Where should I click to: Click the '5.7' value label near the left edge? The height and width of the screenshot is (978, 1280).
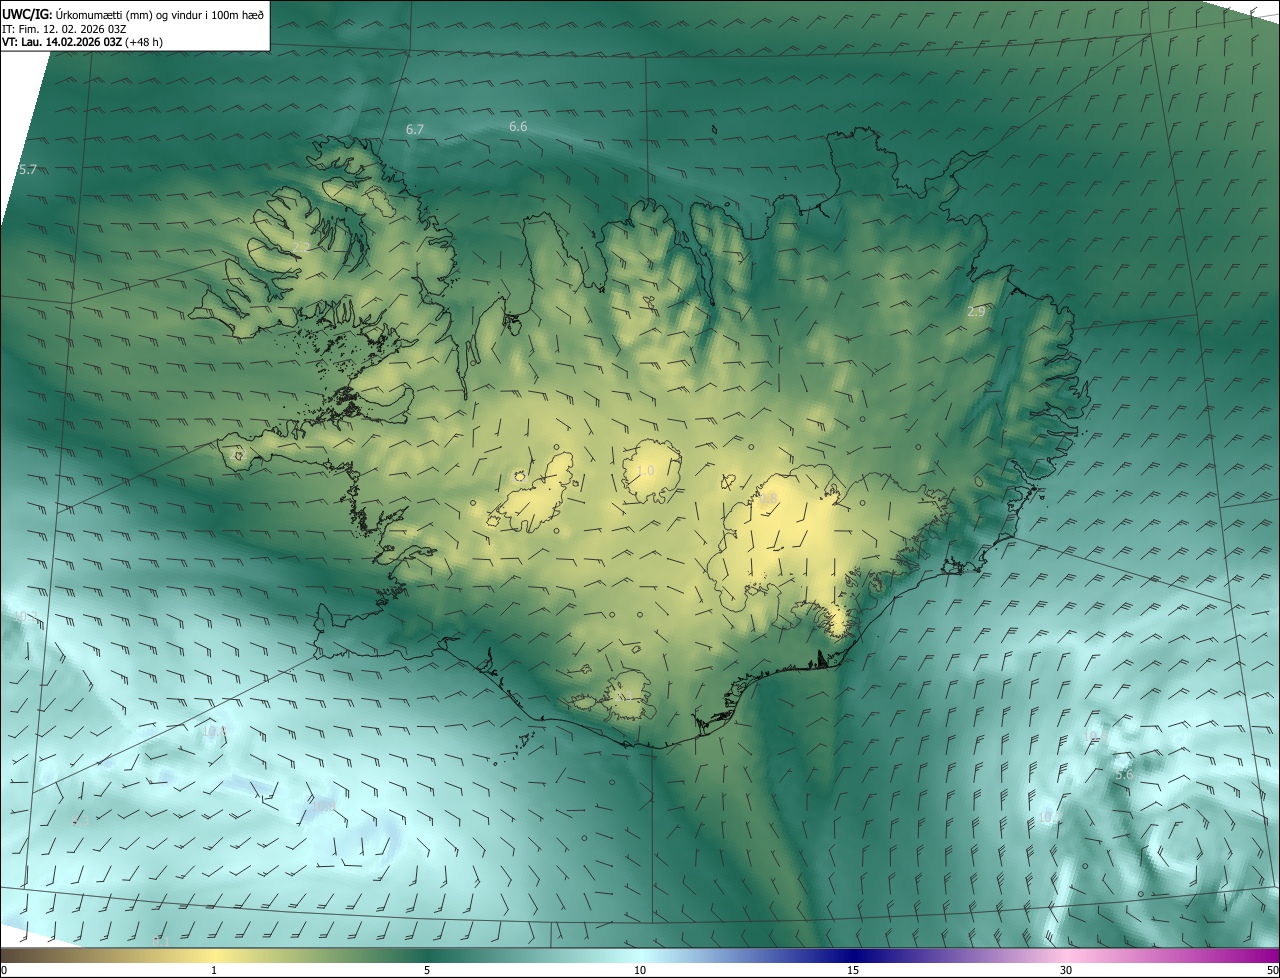tap(28, 170)
